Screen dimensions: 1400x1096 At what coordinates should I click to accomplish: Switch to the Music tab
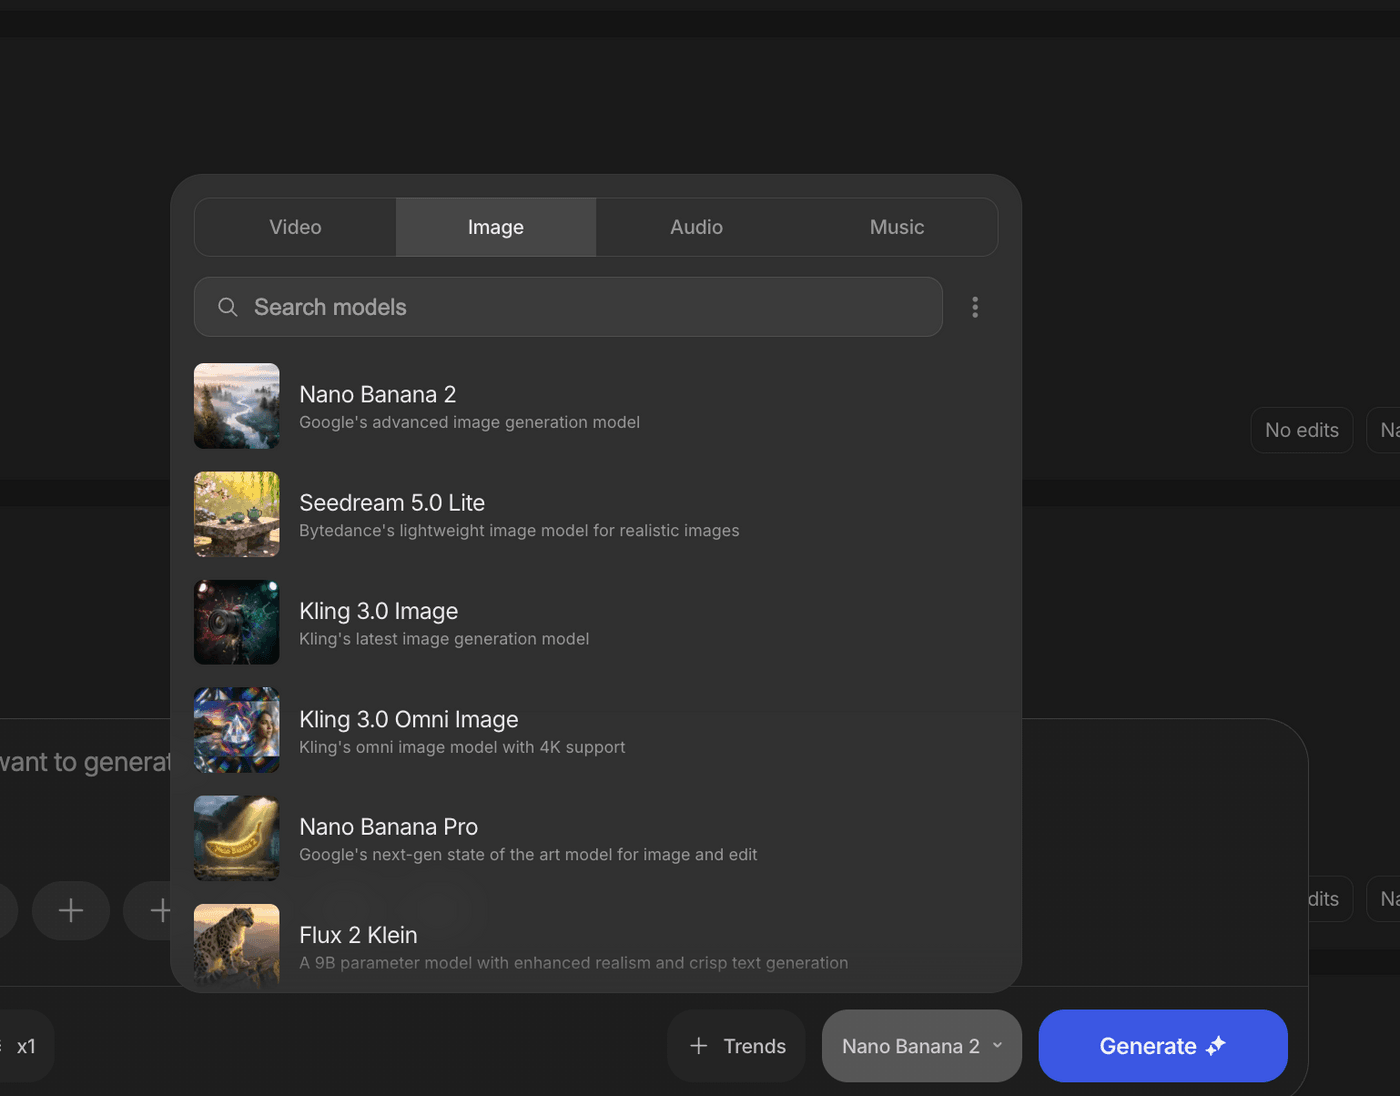pyautogui.click(x=896, y=227)
